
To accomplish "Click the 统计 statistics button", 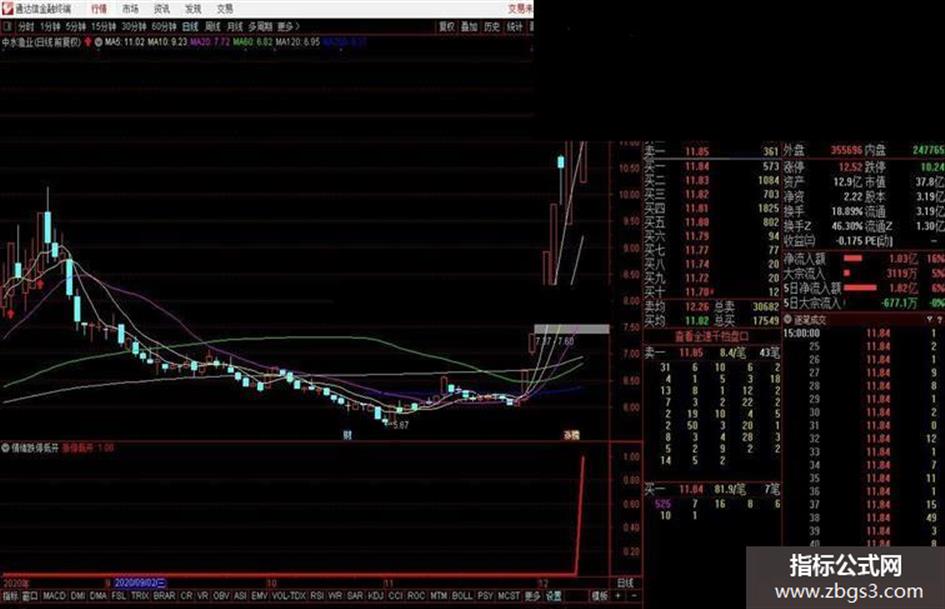I will [515, 27].
